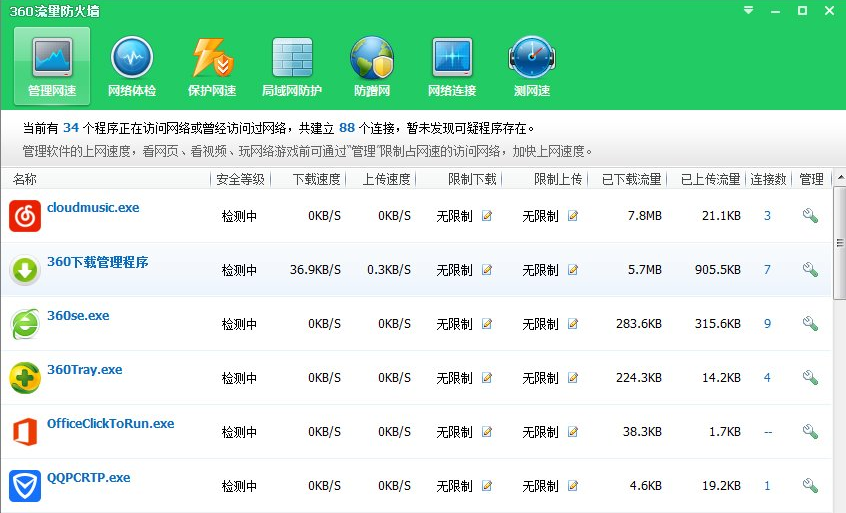Open the cloudmusic.exe name link
The height and width of the screenshot is (513, 846).
pos(93,208)
